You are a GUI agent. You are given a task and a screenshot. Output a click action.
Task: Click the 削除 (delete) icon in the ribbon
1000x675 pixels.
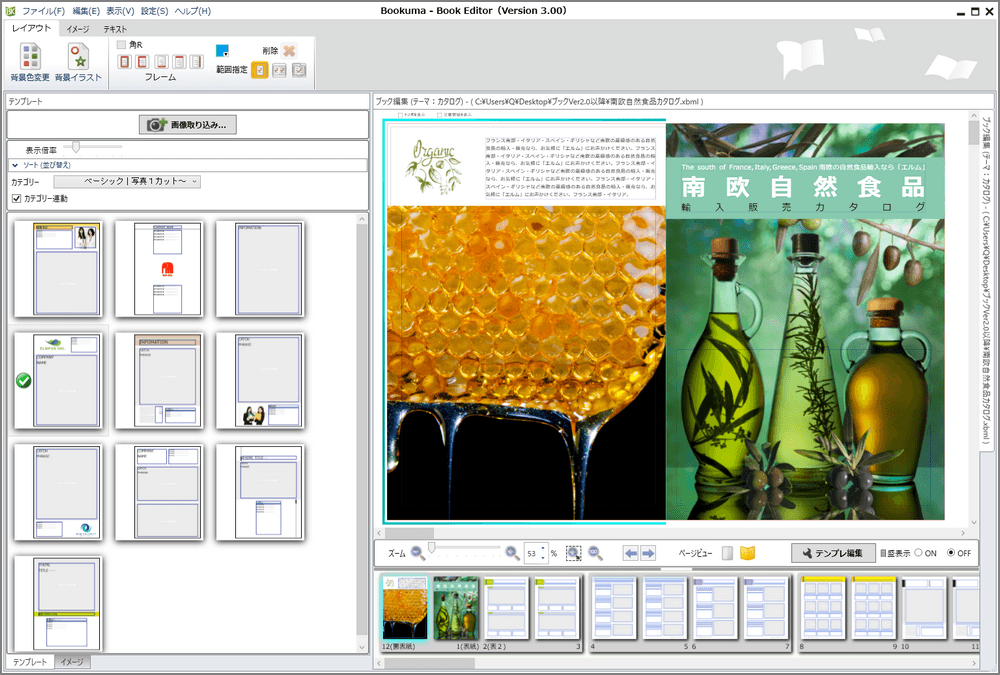tap(287, 52)
